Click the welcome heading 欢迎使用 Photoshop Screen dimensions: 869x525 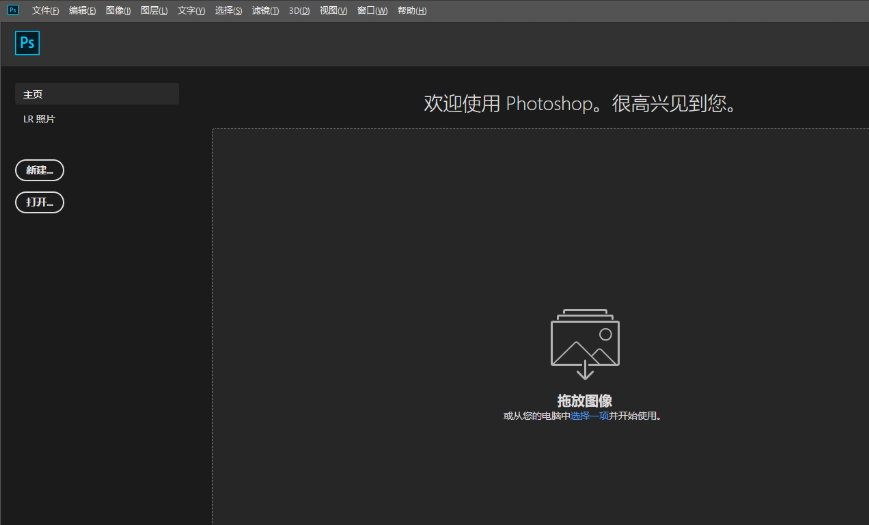point(580,104)
